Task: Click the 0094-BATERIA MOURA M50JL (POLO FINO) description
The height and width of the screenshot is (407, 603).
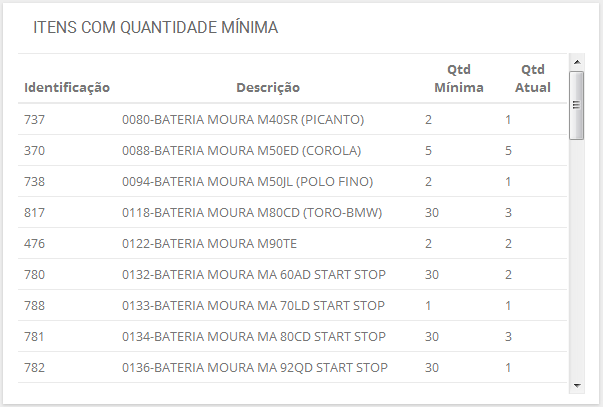Action: pyautogui.click(x=247, y=182)
